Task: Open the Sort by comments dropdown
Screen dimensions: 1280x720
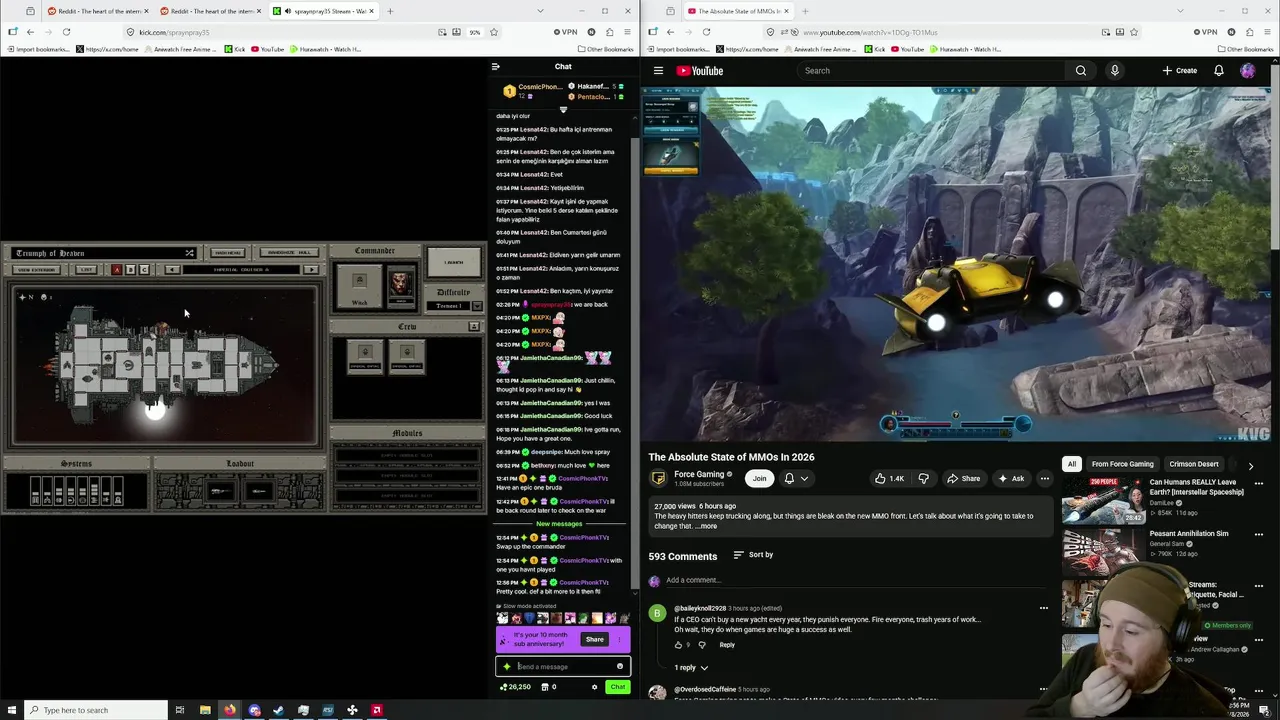Action: 753,555
